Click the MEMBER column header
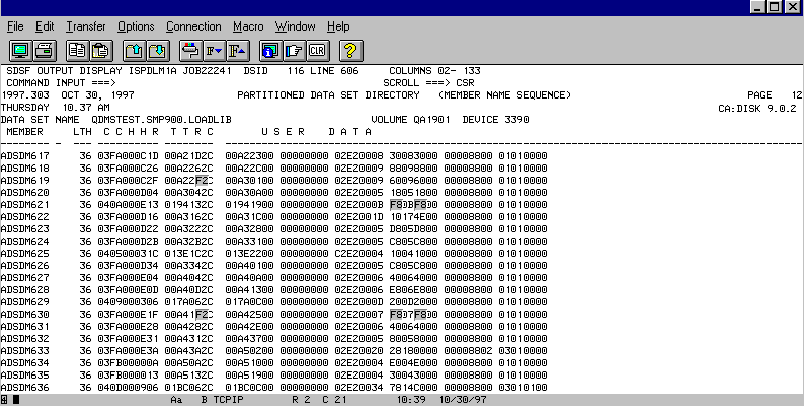Viewport: 804px width, 406px height. tap(25, 132)
